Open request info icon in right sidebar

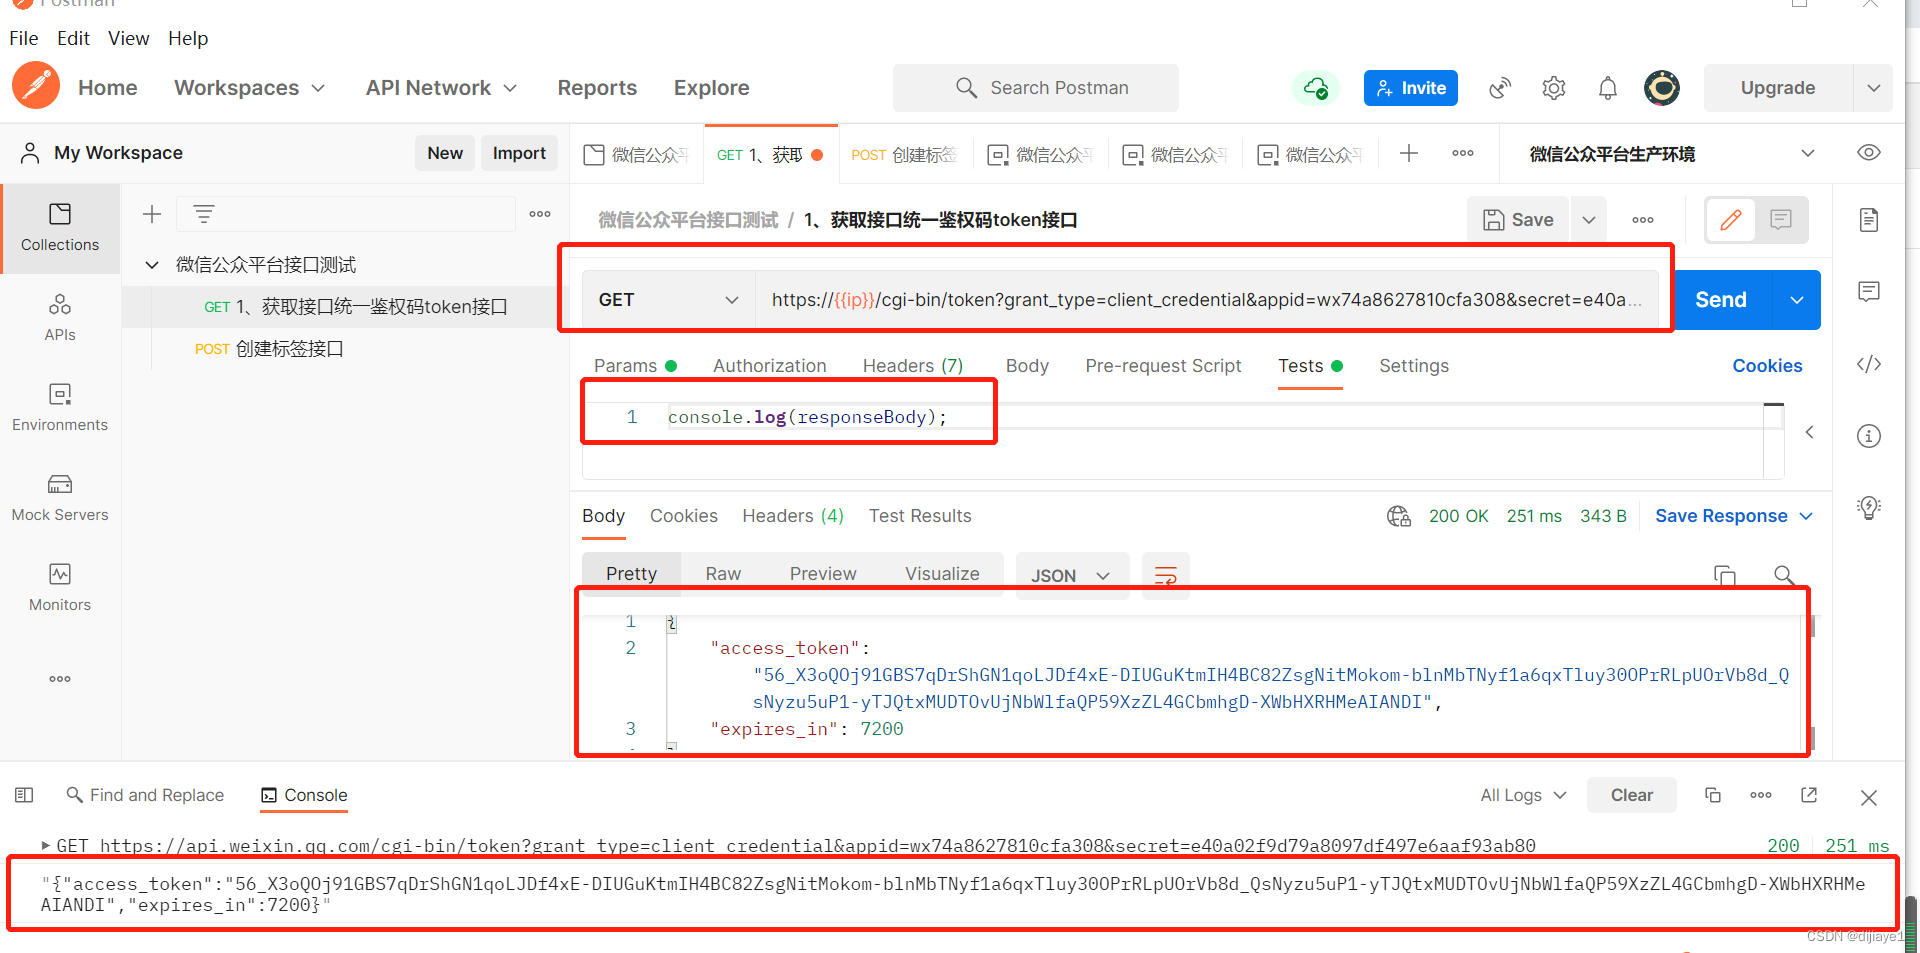1869,436
